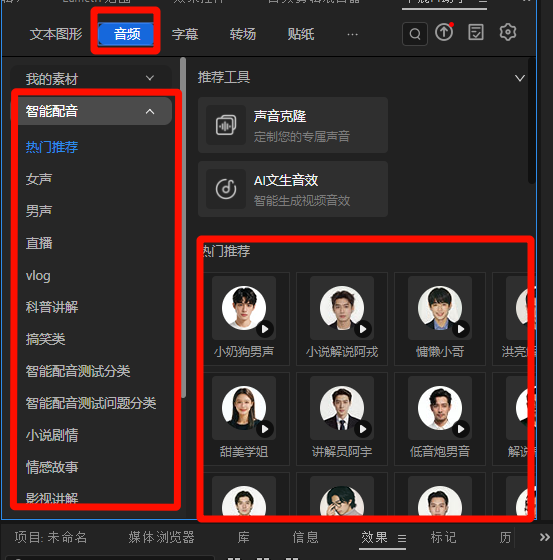This screenshot has height=560, width=553.
Task: Select the 热门推荐 category
Action: point(52,147)
